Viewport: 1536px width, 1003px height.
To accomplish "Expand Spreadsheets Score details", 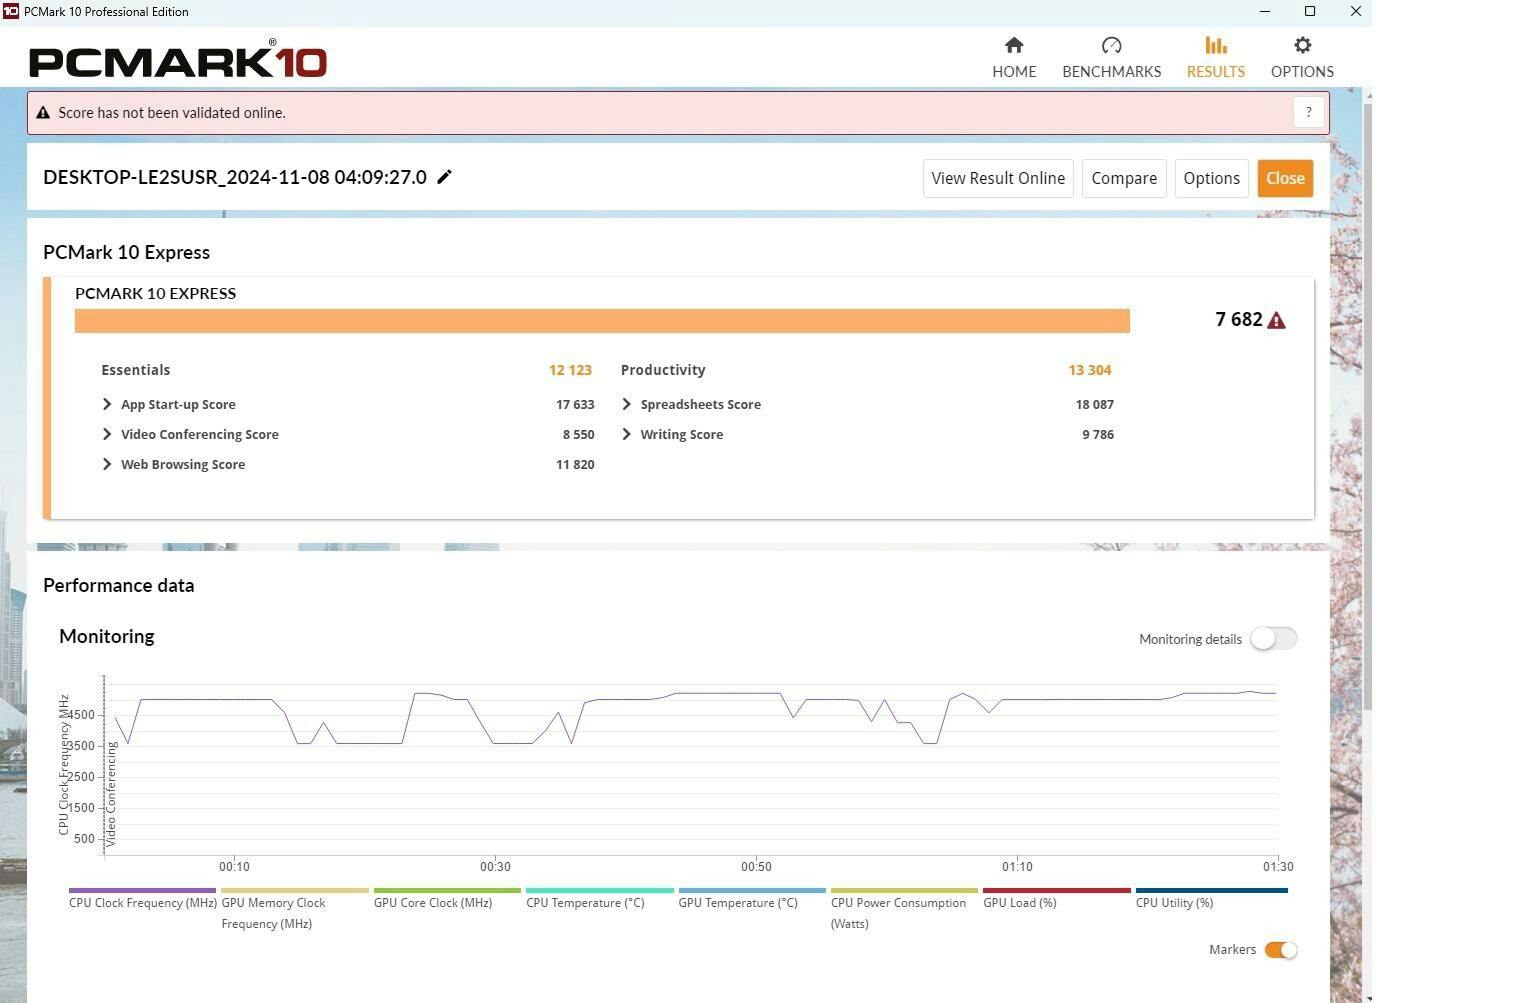I will pos(627,404).
